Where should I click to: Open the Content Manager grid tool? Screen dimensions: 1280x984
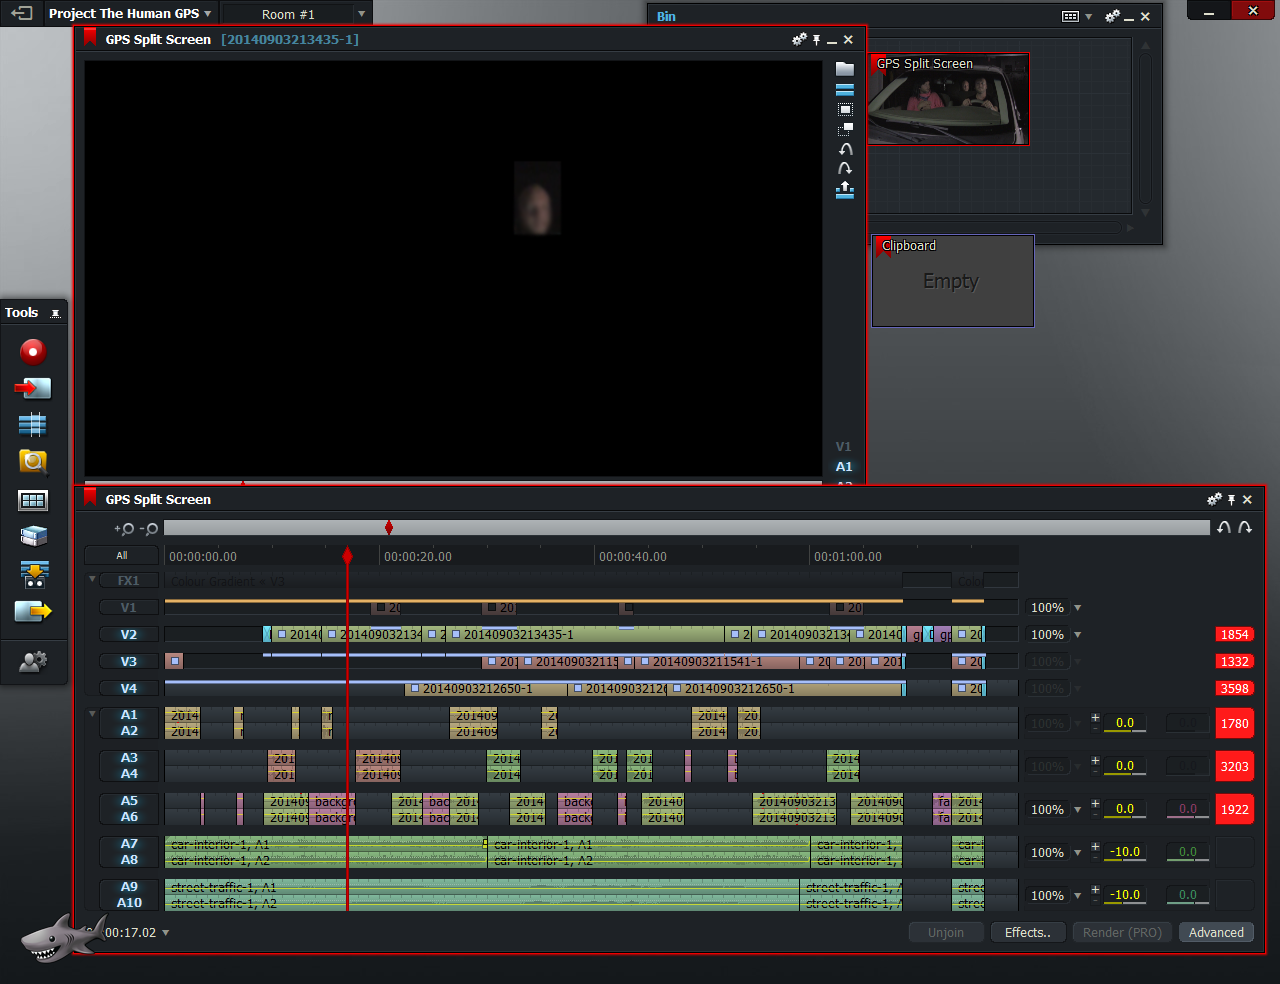(x=33, y=500)
